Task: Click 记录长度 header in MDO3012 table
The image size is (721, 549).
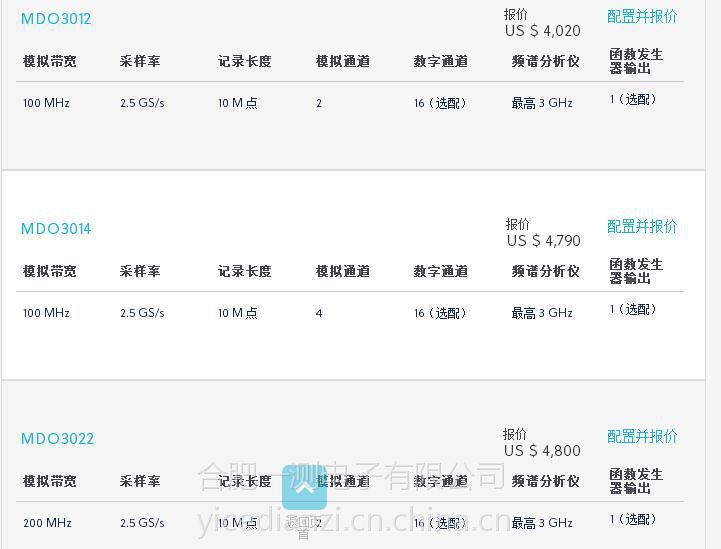Action: pos(245,61)
